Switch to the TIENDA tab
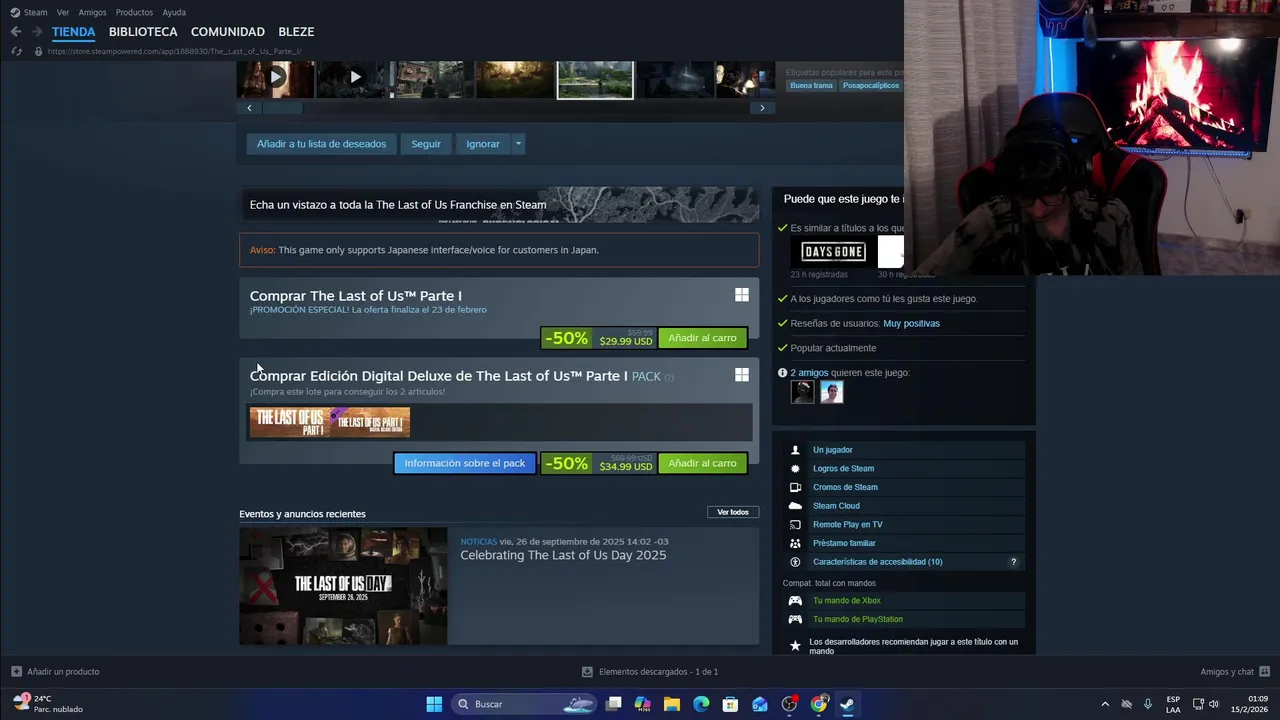This screenshot has width=1280, height=720. pyautogui.click(x=73, y=32)
